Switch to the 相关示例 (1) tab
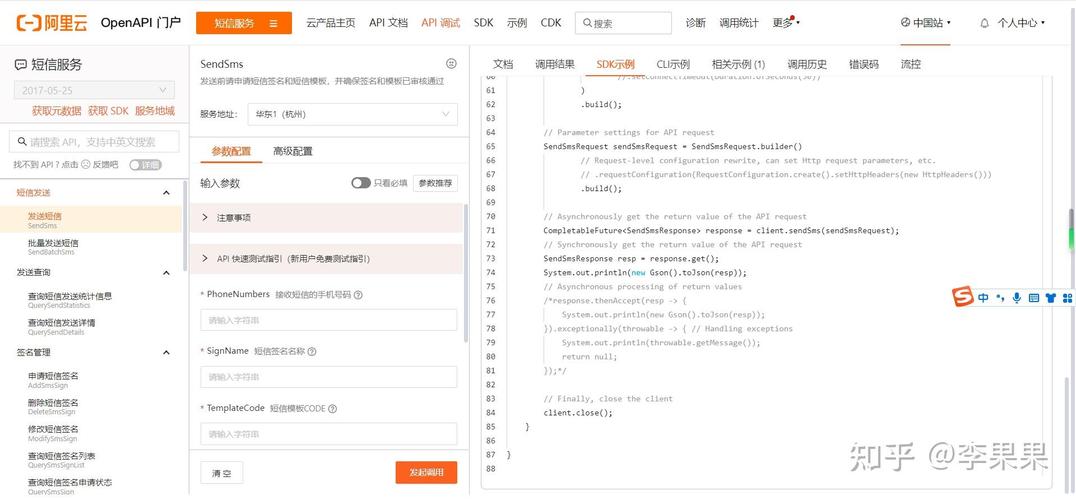Viewport: 1076px width, 500px height. (738, 64)
